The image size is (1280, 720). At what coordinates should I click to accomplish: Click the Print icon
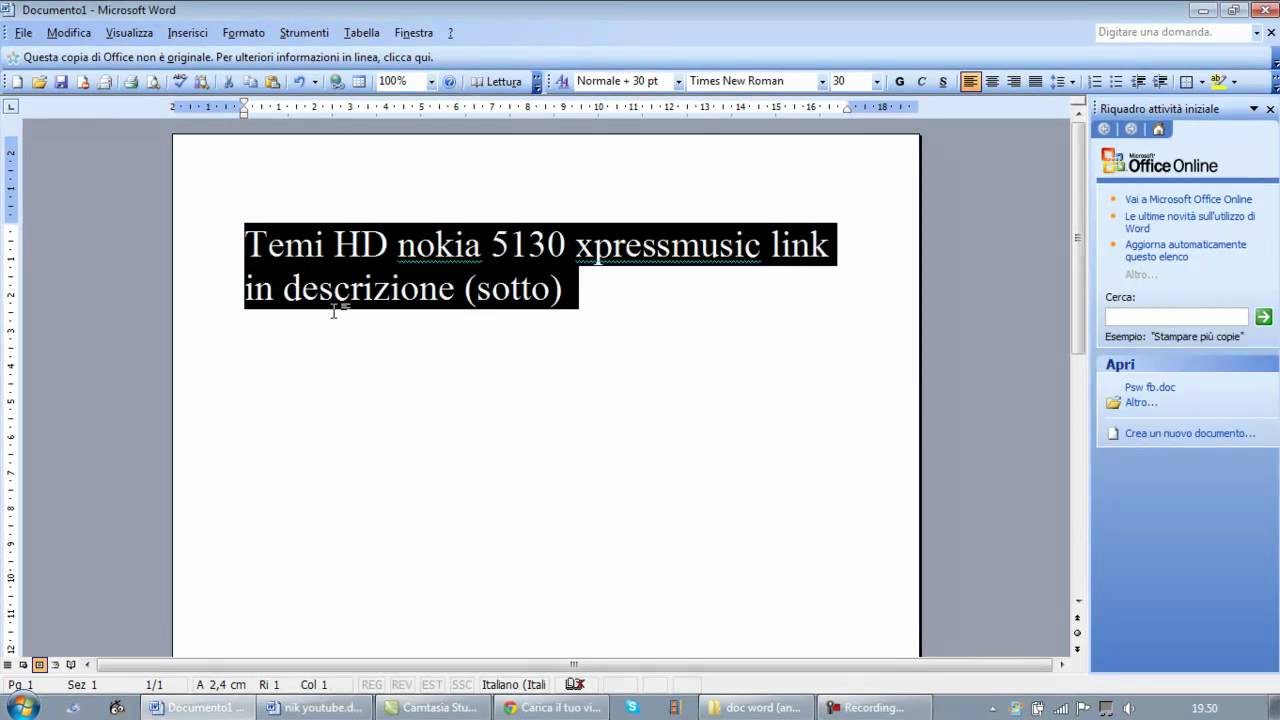pyautogui.click(x=131, y=82)
